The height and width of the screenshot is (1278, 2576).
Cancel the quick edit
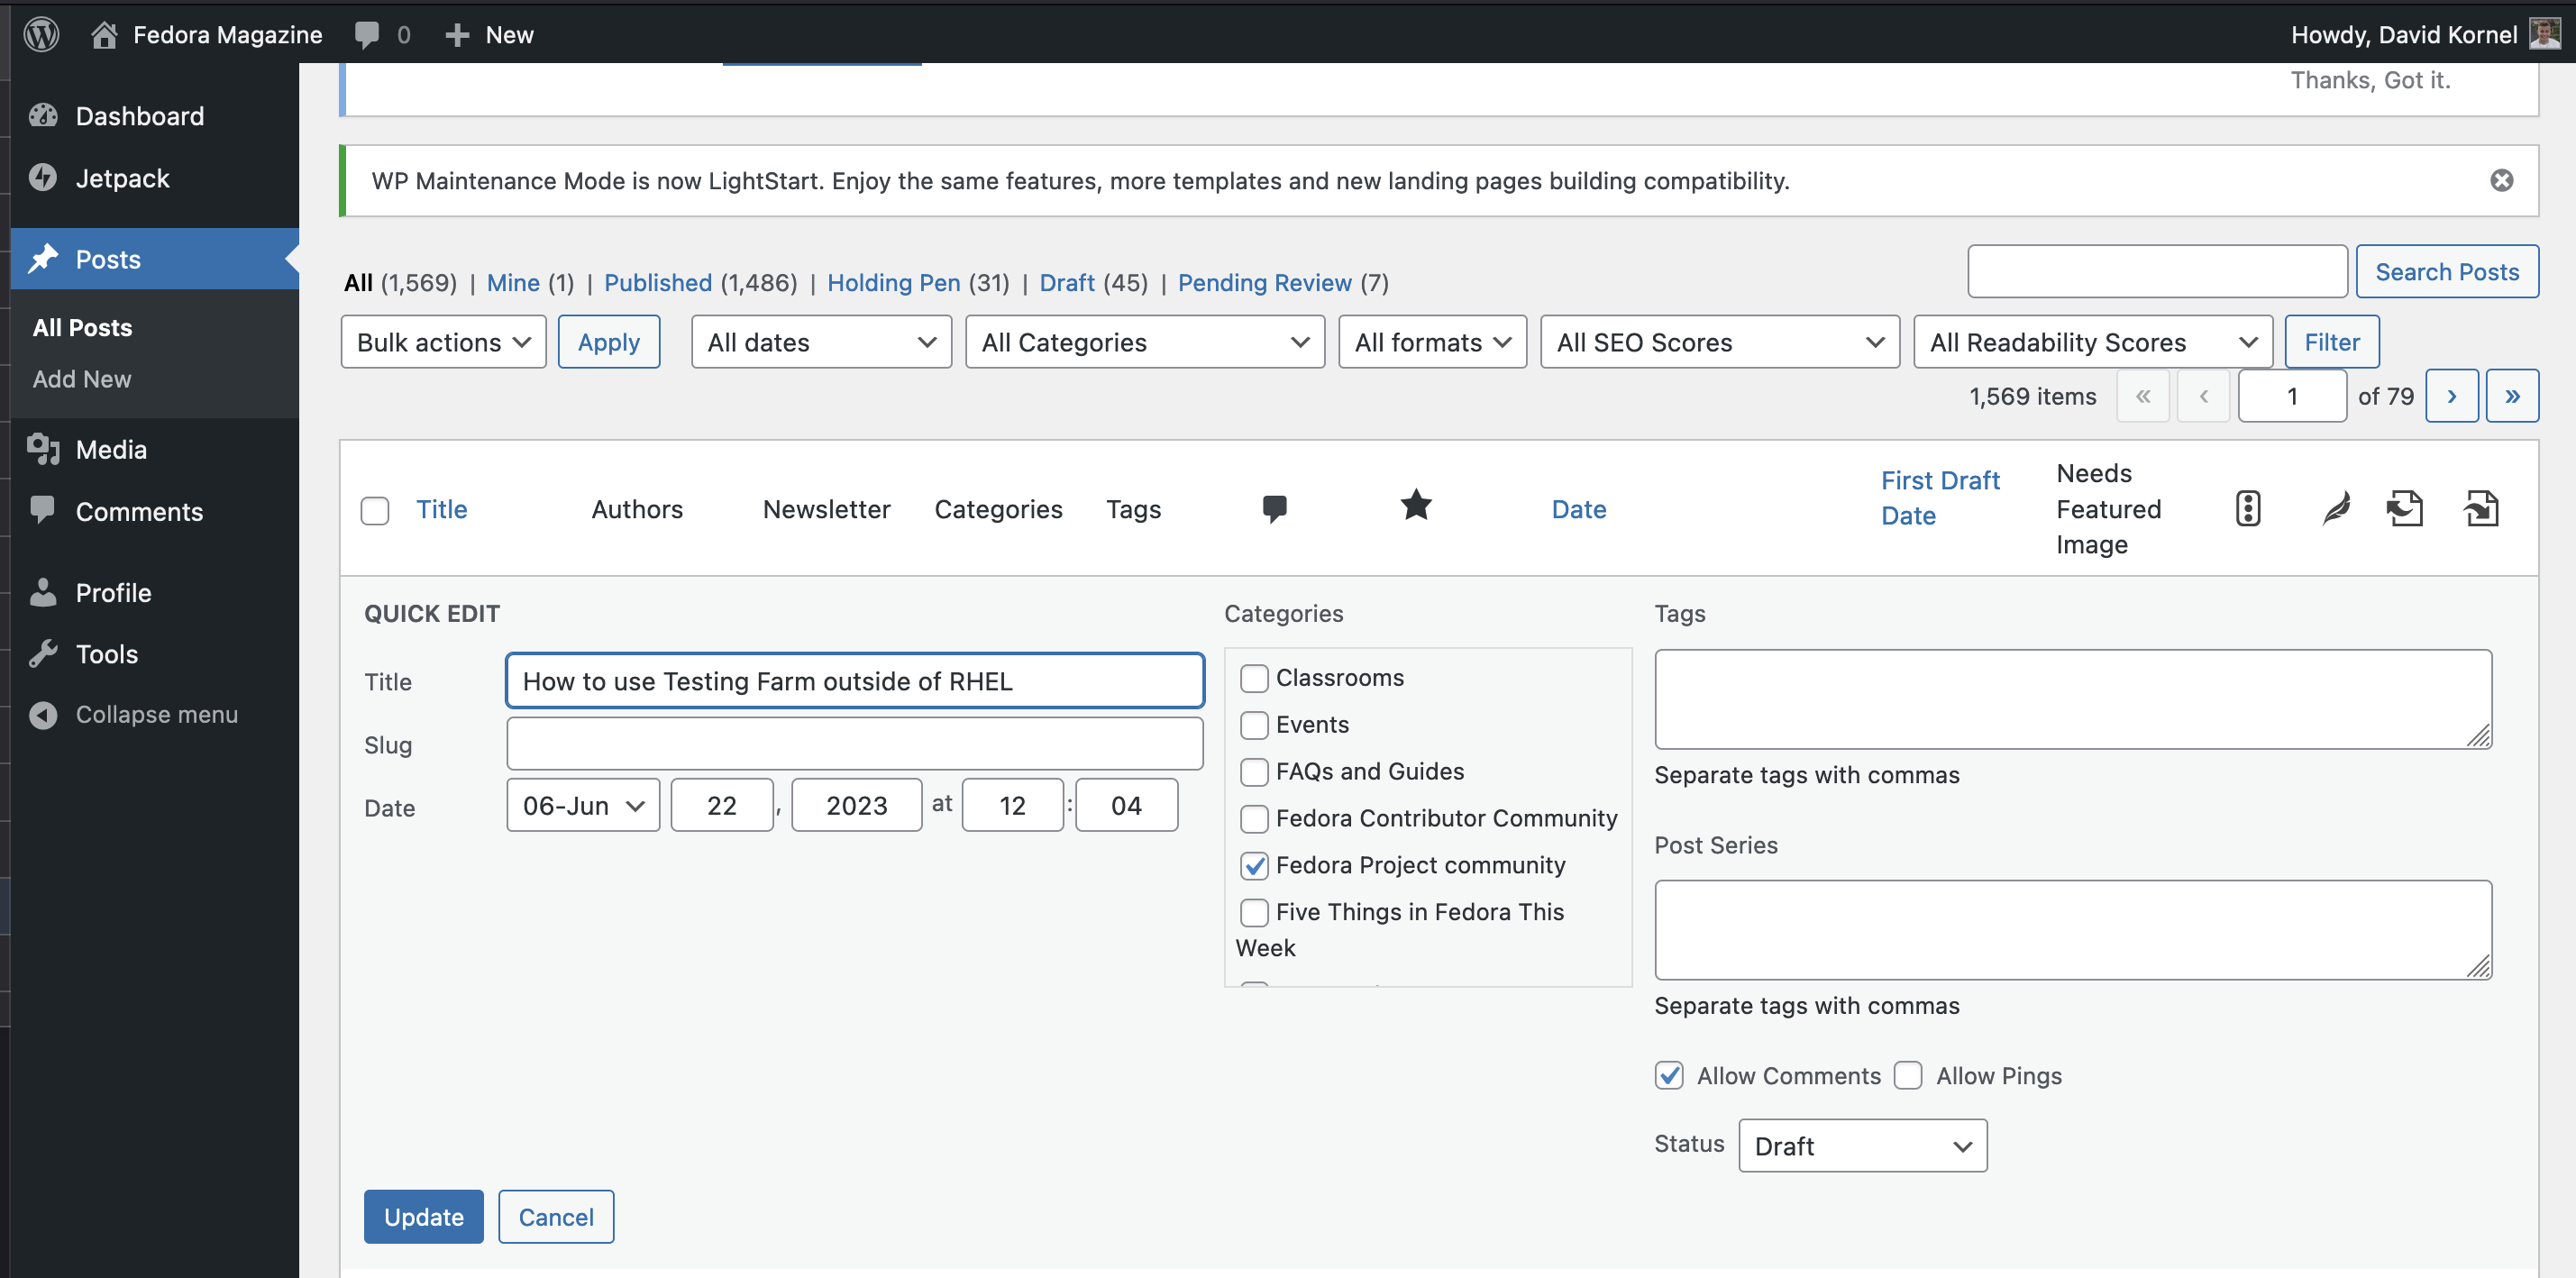pos(556,1217)
